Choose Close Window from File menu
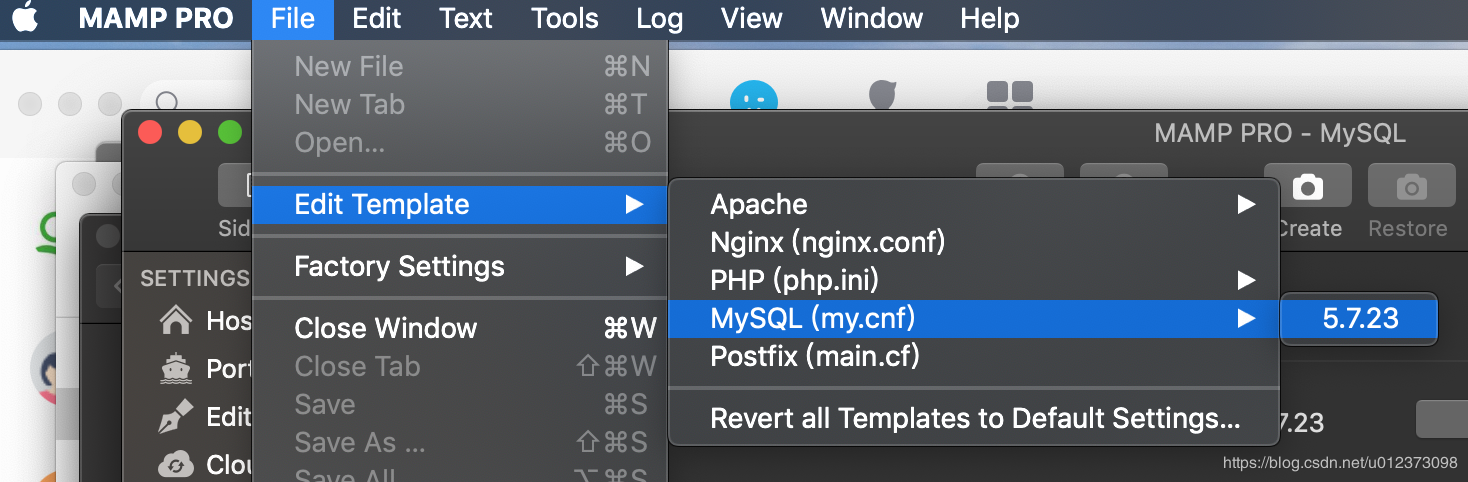1468x482 pixels. 460,328
